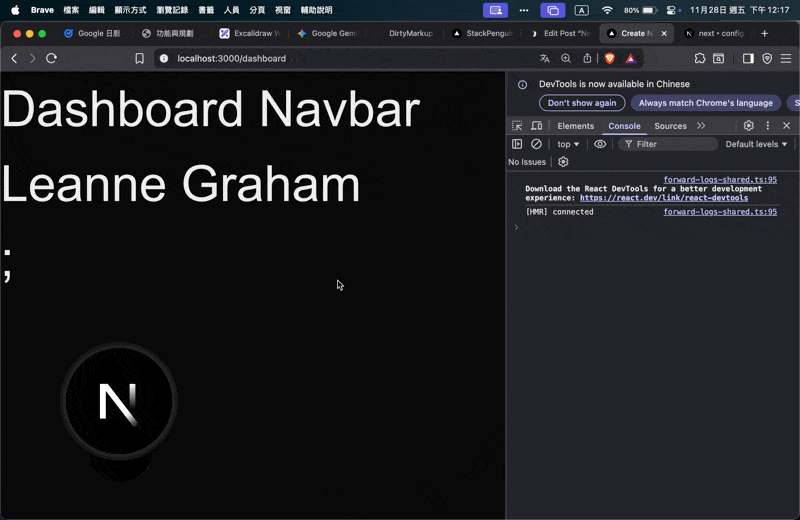Switch to the Elements tab
The image size is (800, 520).
(575, 126)
